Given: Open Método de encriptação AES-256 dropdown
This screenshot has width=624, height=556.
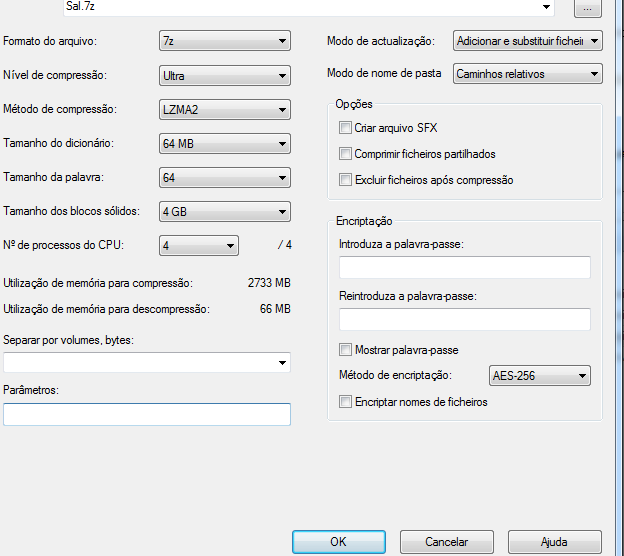Looking at the screenshot, I should (539, 376).
